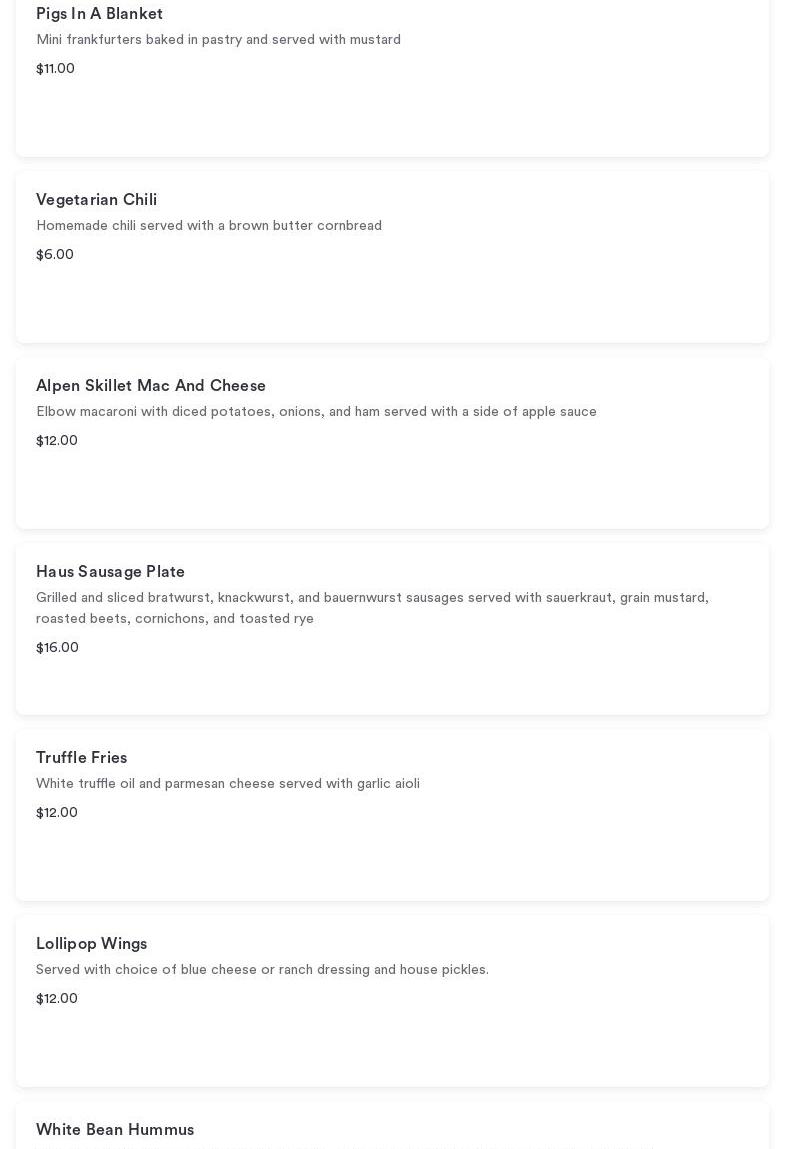Click the $16.00 sausage plate price
785x1149 pixels.
point(57,648)
